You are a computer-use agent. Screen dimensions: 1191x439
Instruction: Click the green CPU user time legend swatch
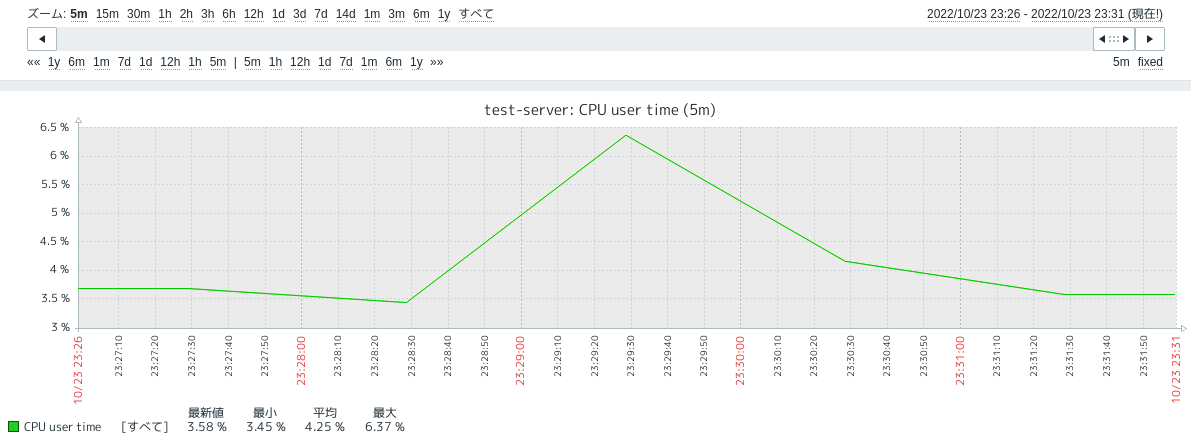[x=13, y=427]
